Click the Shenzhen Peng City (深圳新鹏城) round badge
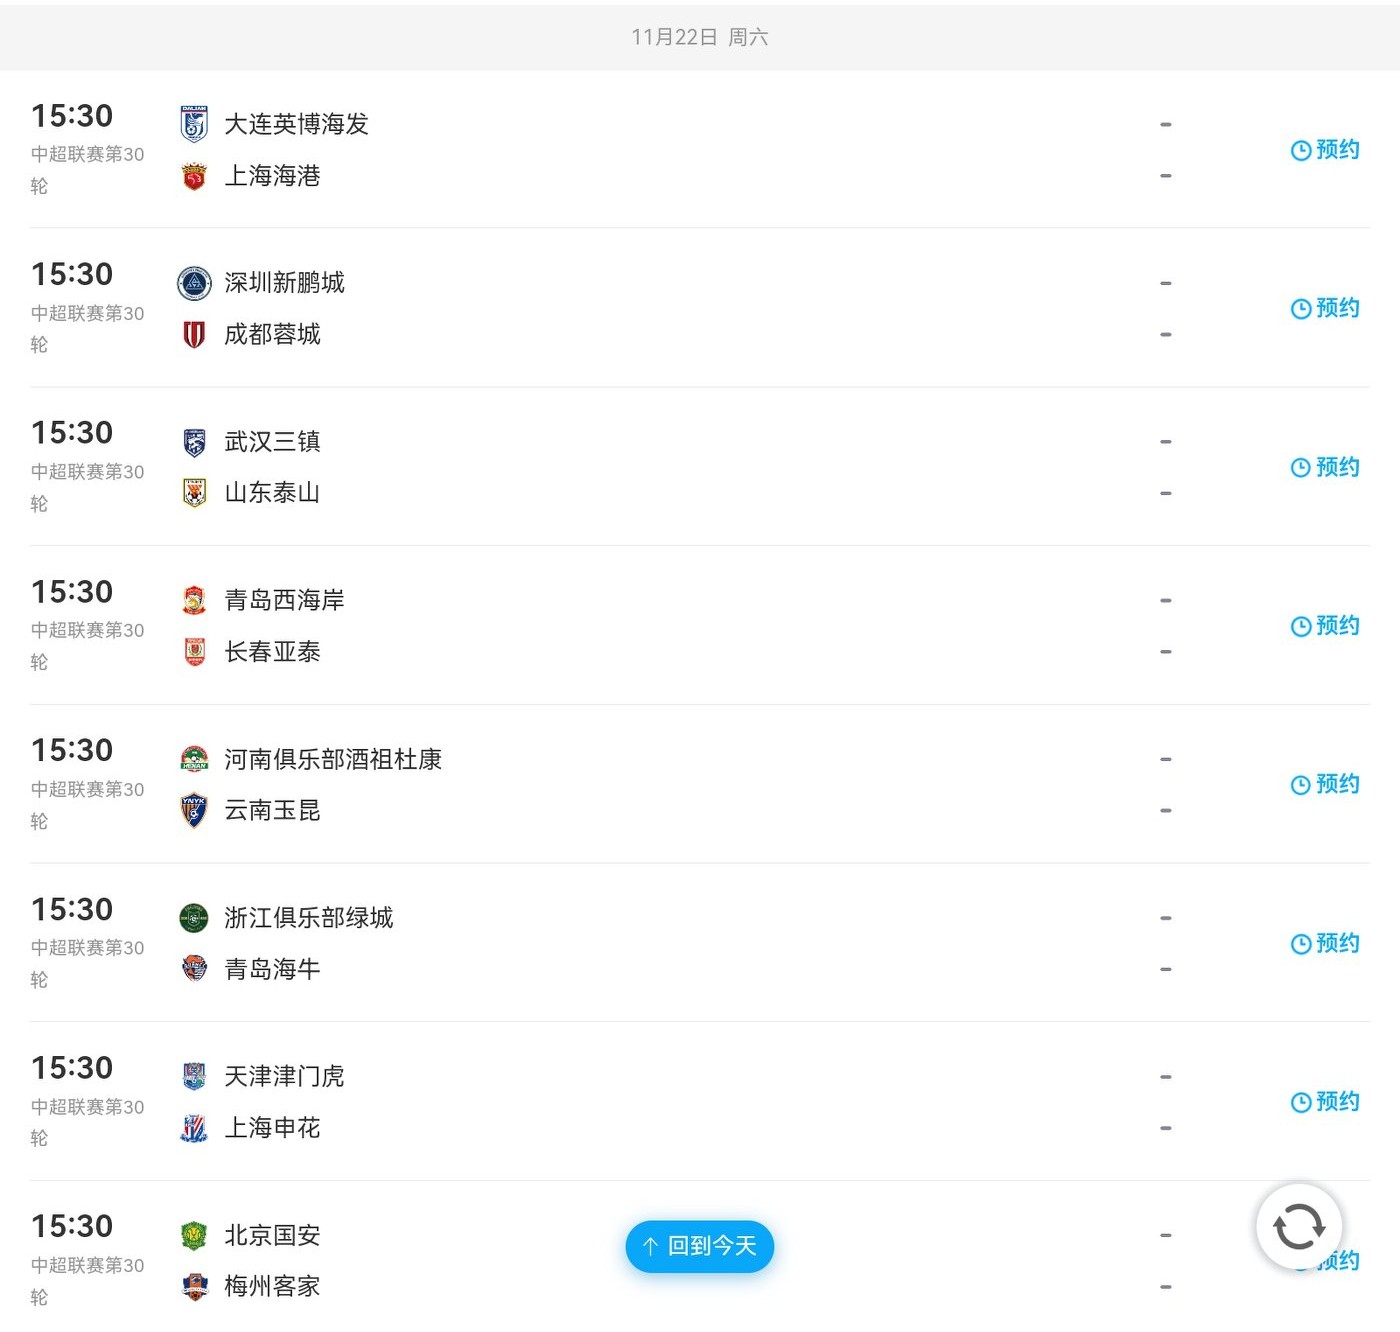Viewport: 1400px width, 1332px height. (194, 283)
